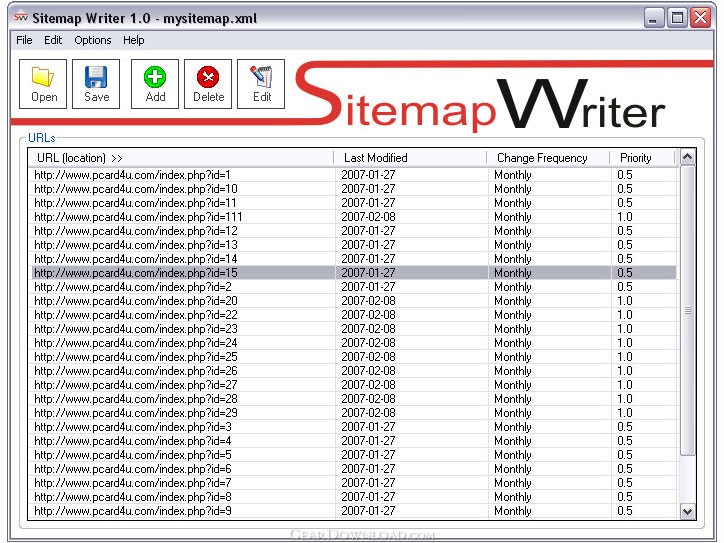The height and width of the screenshot is (543, 724).
Task: Select row with URL index.php?id=25
Action: [354, 357]
